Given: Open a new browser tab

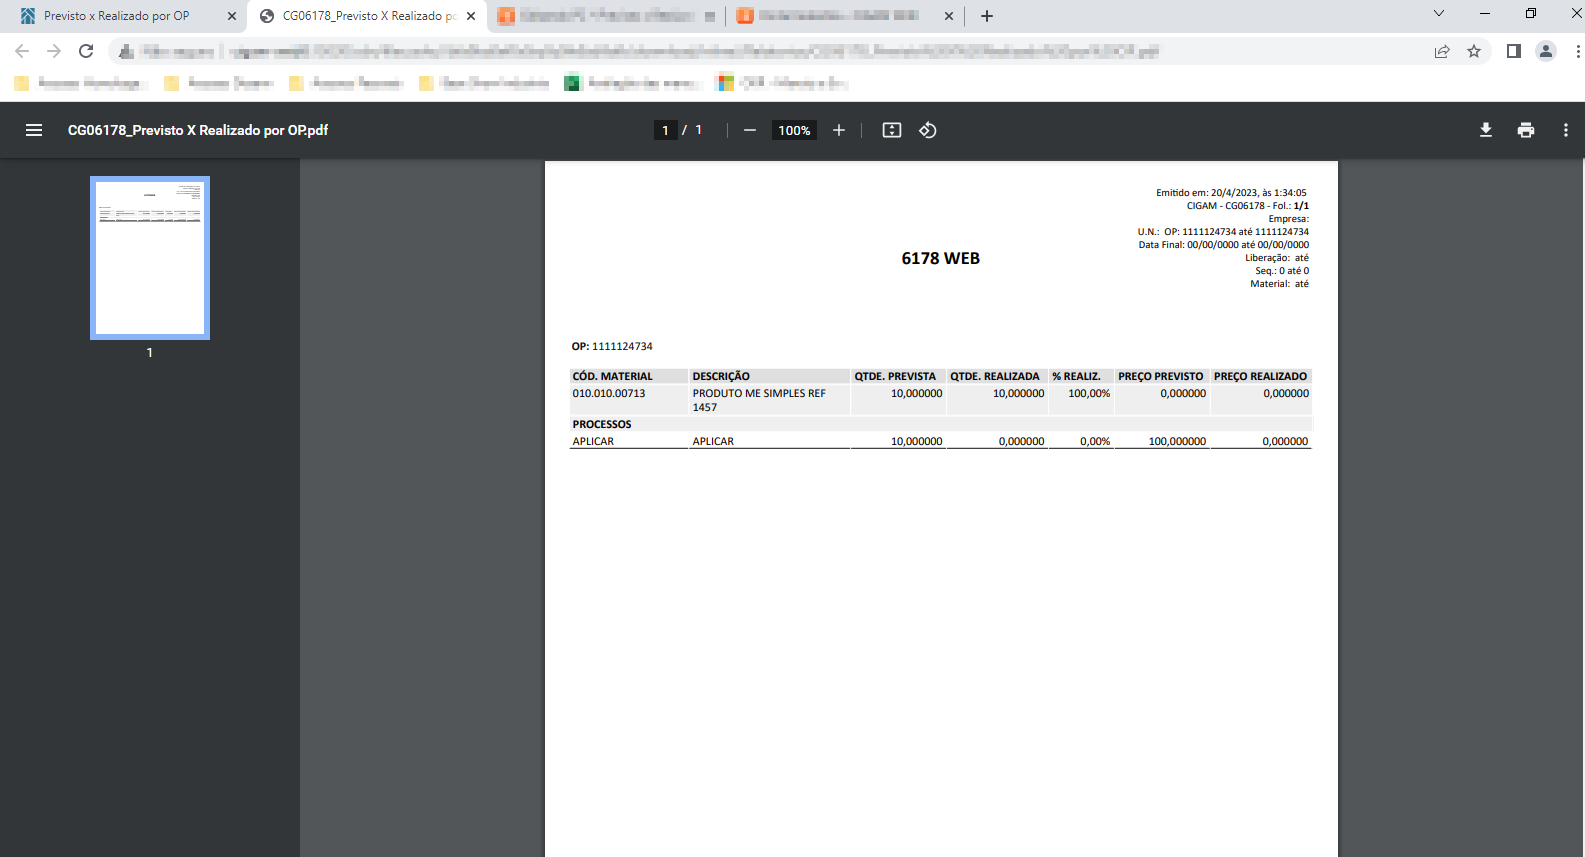Looking at the screenshot, I should click(987, 16).
